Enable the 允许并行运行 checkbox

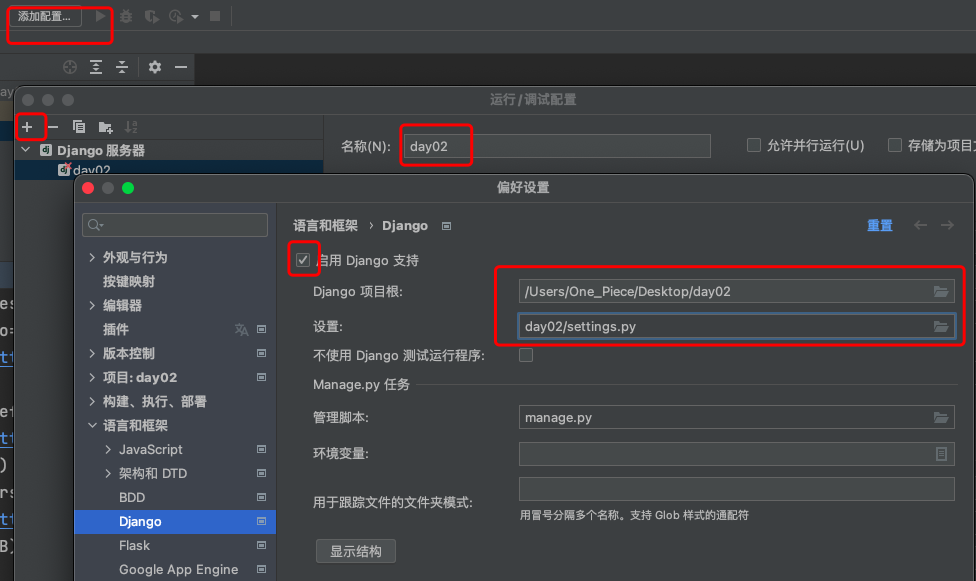pyautogui.click(x=754, y=145)
